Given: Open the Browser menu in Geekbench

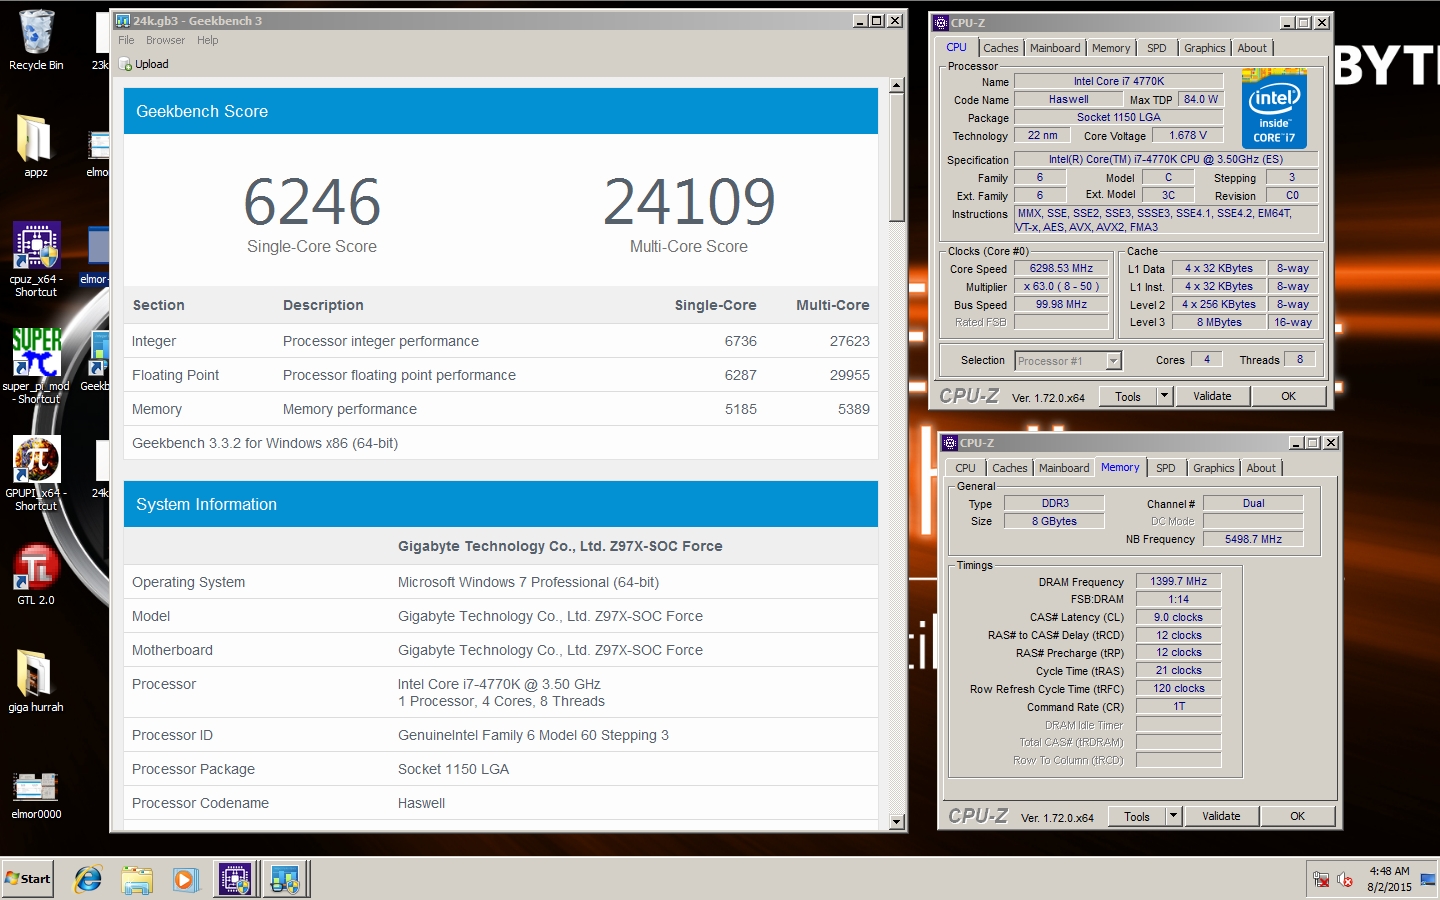Looking at the screenshot, I should [165, 41].
